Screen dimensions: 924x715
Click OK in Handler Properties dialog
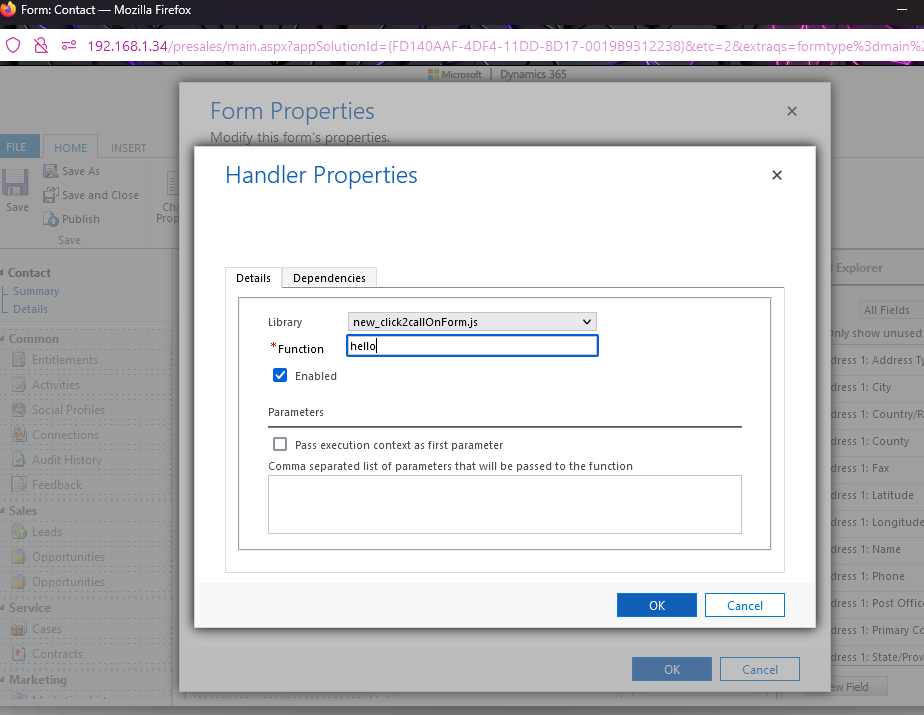pos(656,605)
